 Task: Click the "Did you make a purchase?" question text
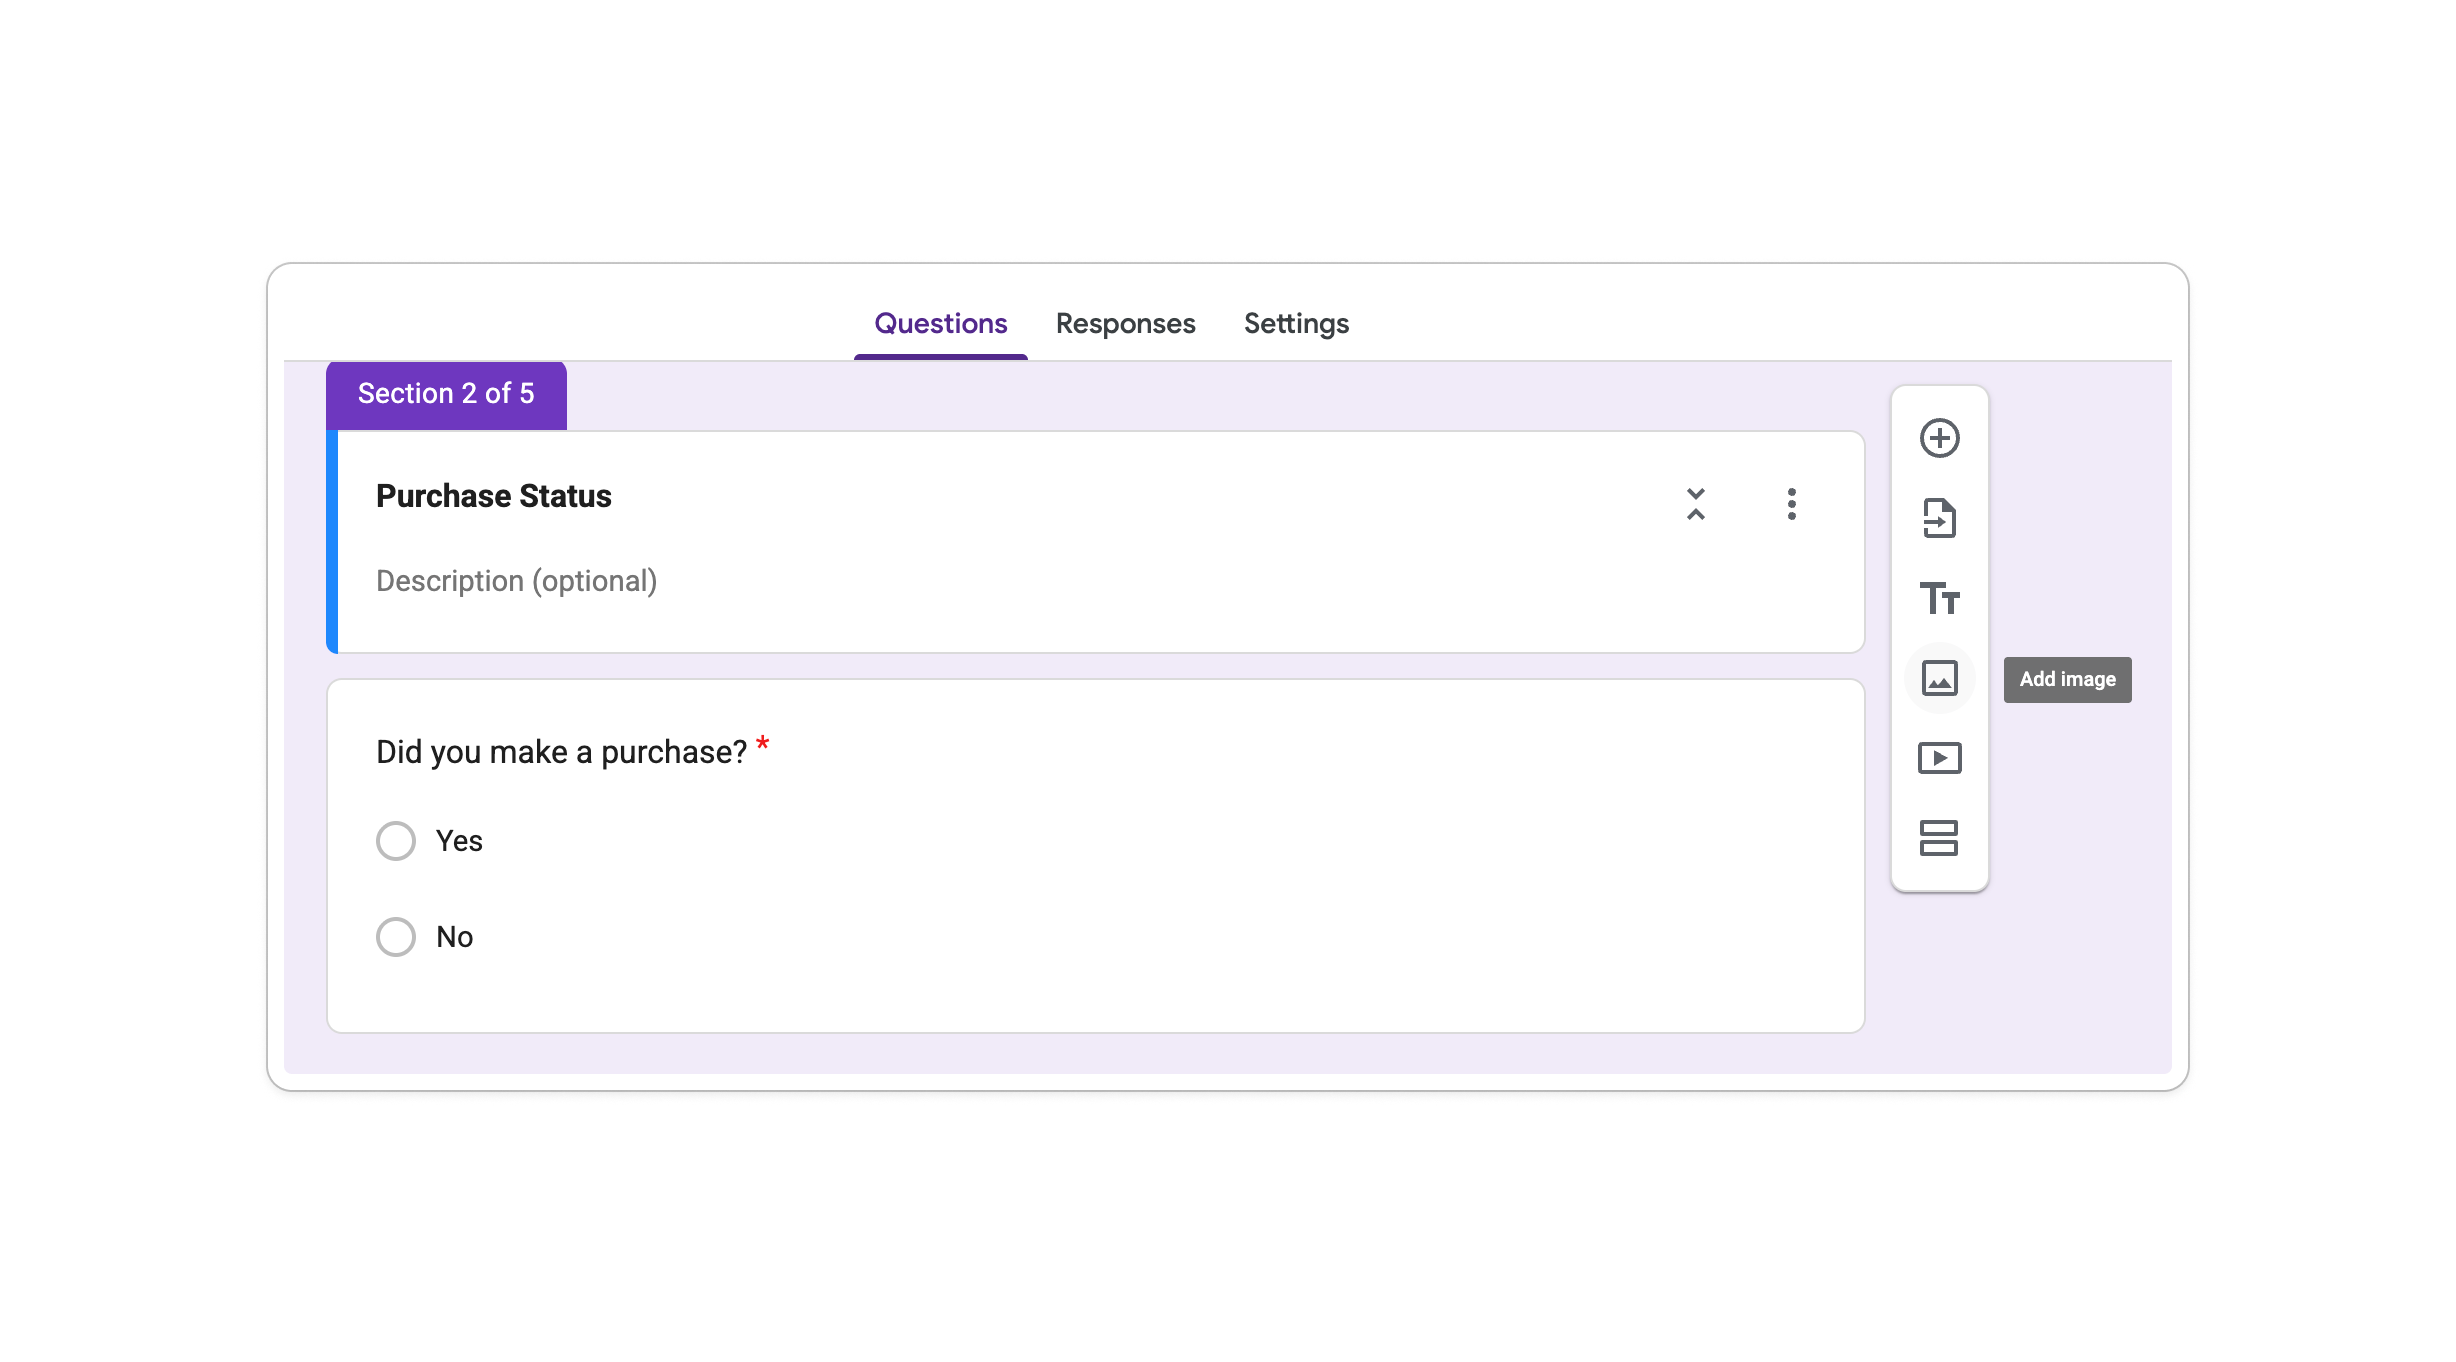tap(561, 750)
